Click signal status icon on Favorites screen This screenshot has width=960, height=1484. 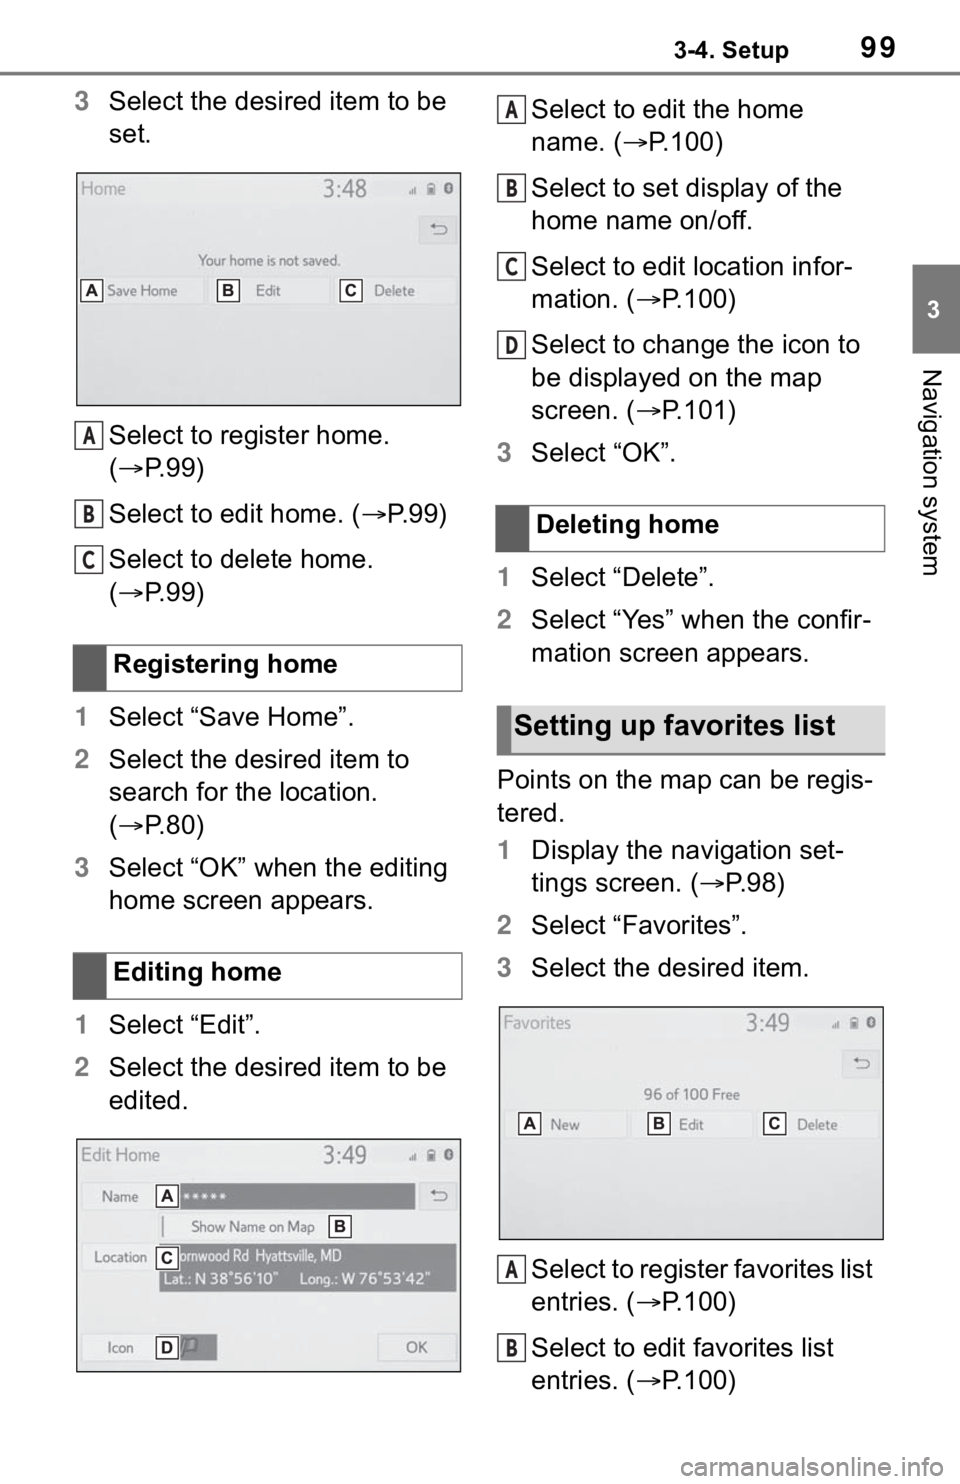tap(835, 1023)
